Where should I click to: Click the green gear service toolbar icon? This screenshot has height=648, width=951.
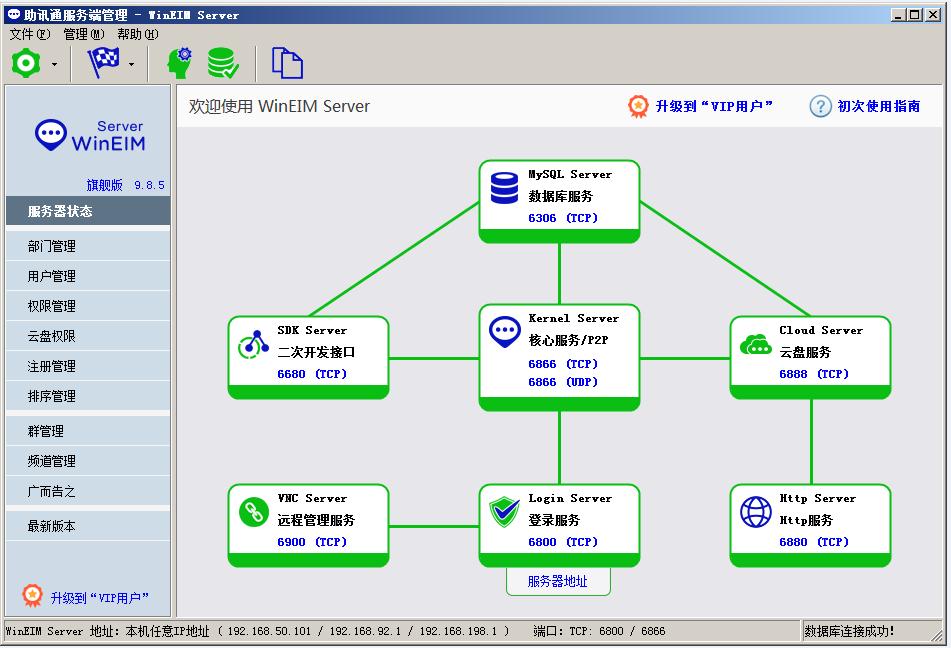pyautogui.click(x=26, y=63)
